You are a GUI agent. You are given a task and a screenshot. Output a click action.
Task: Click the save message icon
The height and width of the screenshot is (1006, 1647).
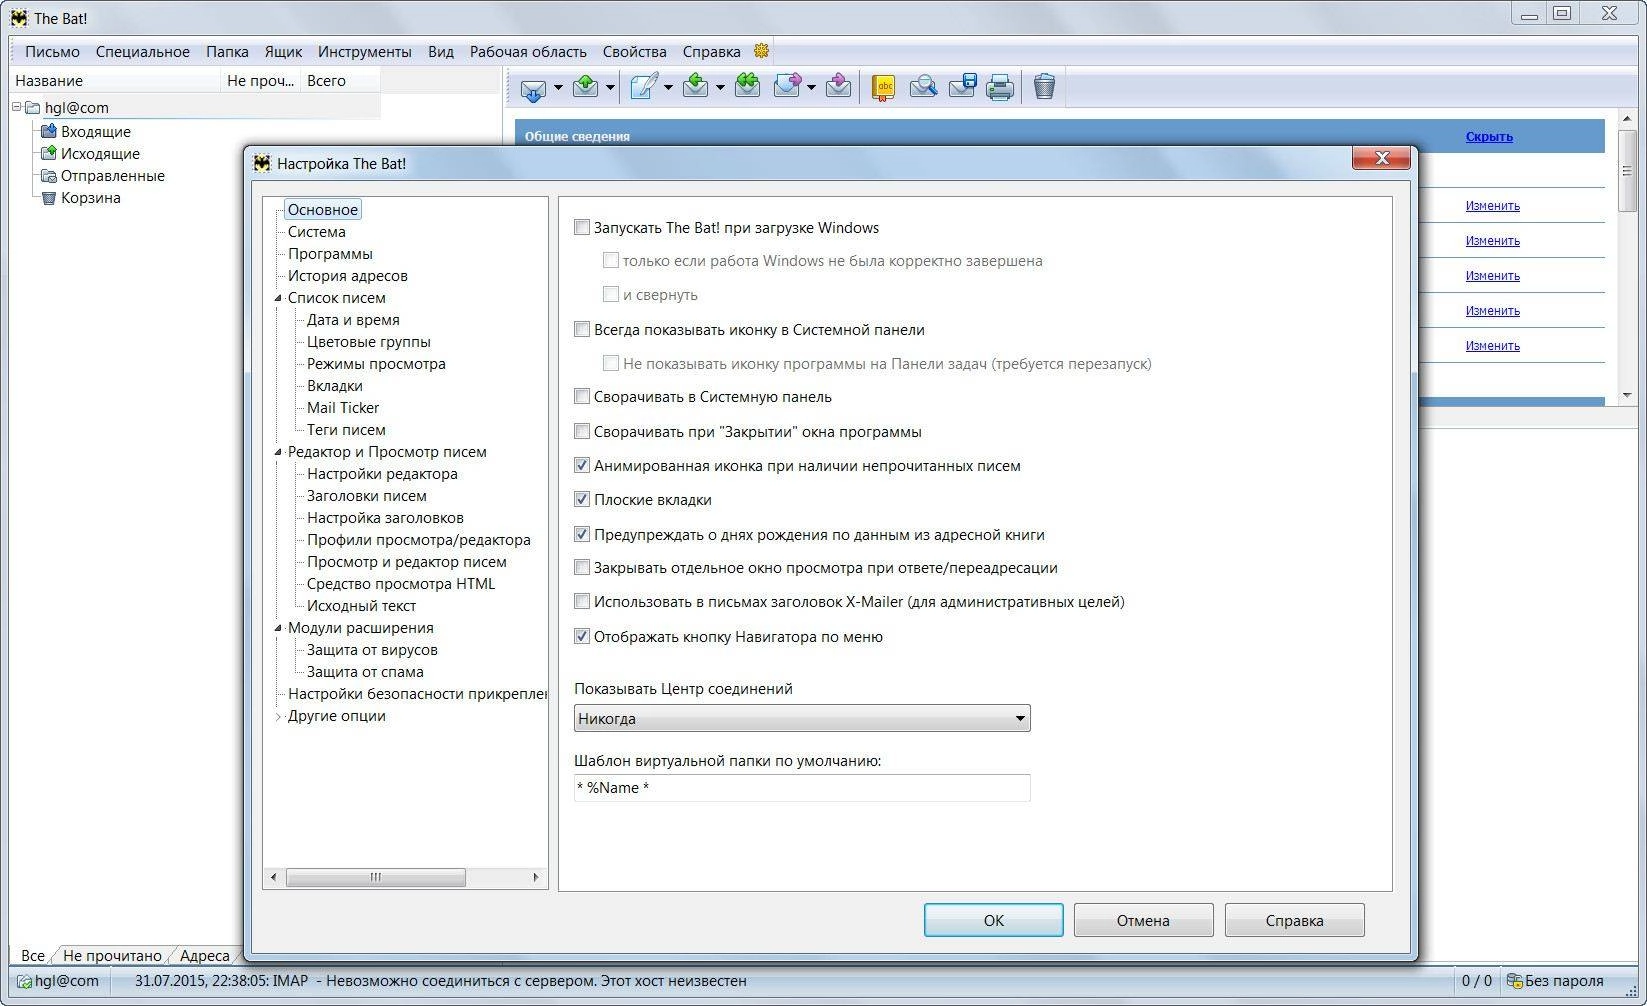tap(962, 87)
